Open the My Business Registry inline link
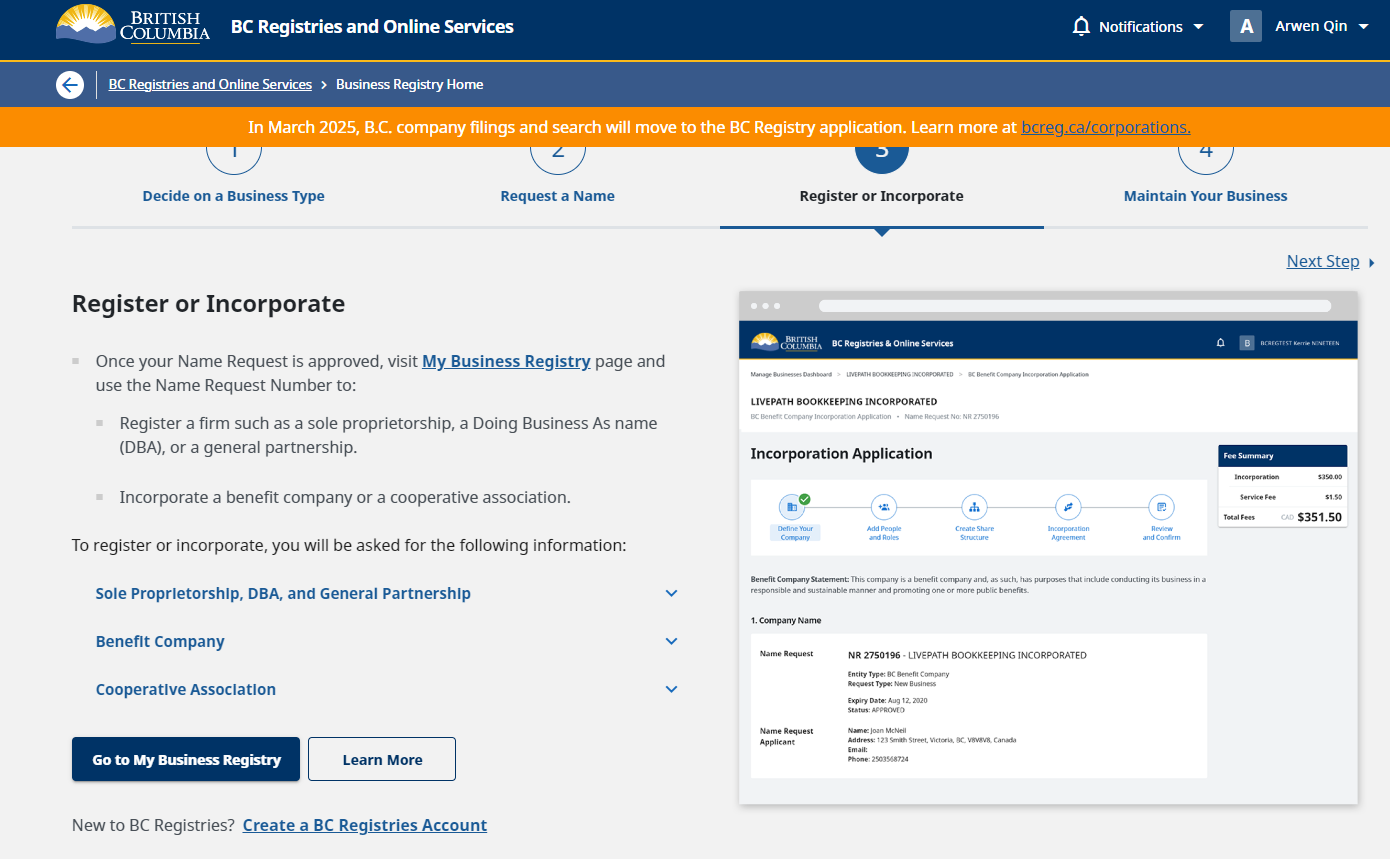This screenshot has height=859, width=1390. pos(506,361)
